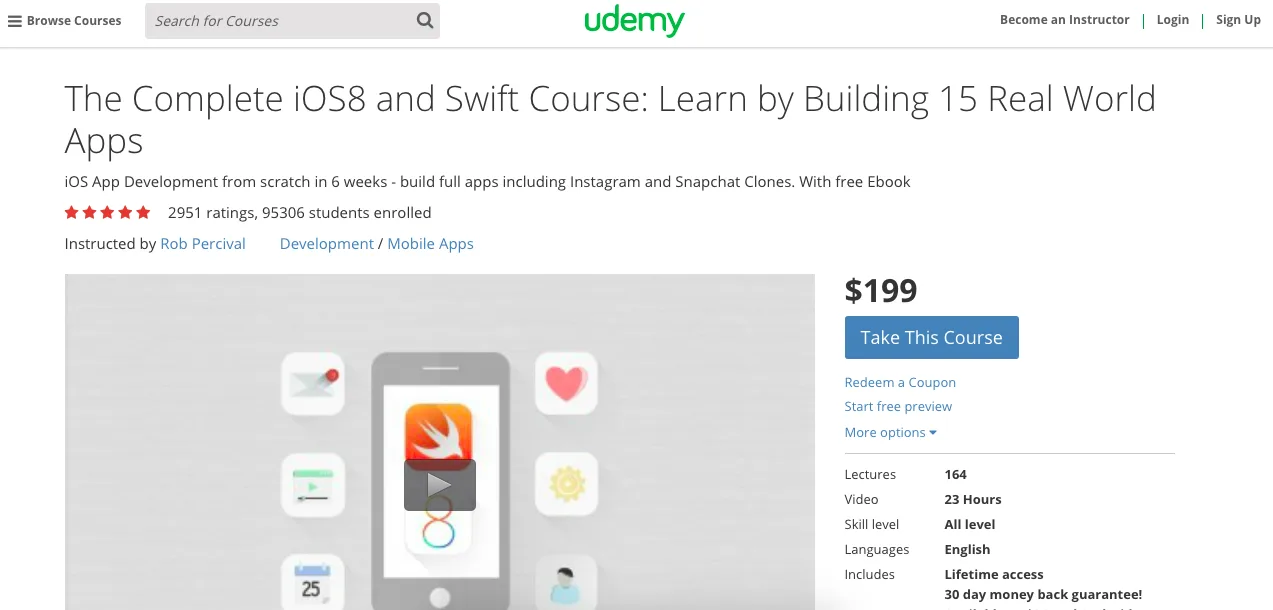1273x610 pixels.
Task: Click the Sign Up link
Action: point(1238,20)
